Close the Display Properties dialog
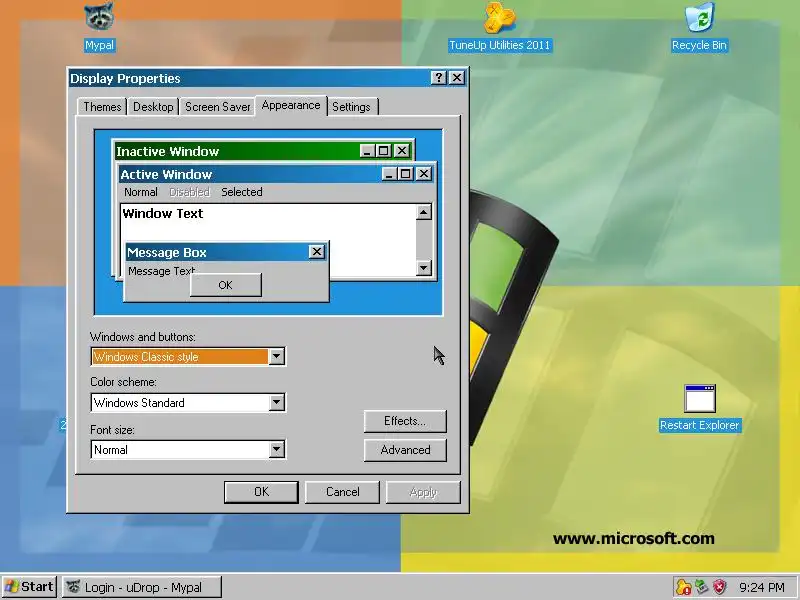Screen dimensions: 800x600 [457, 78]
